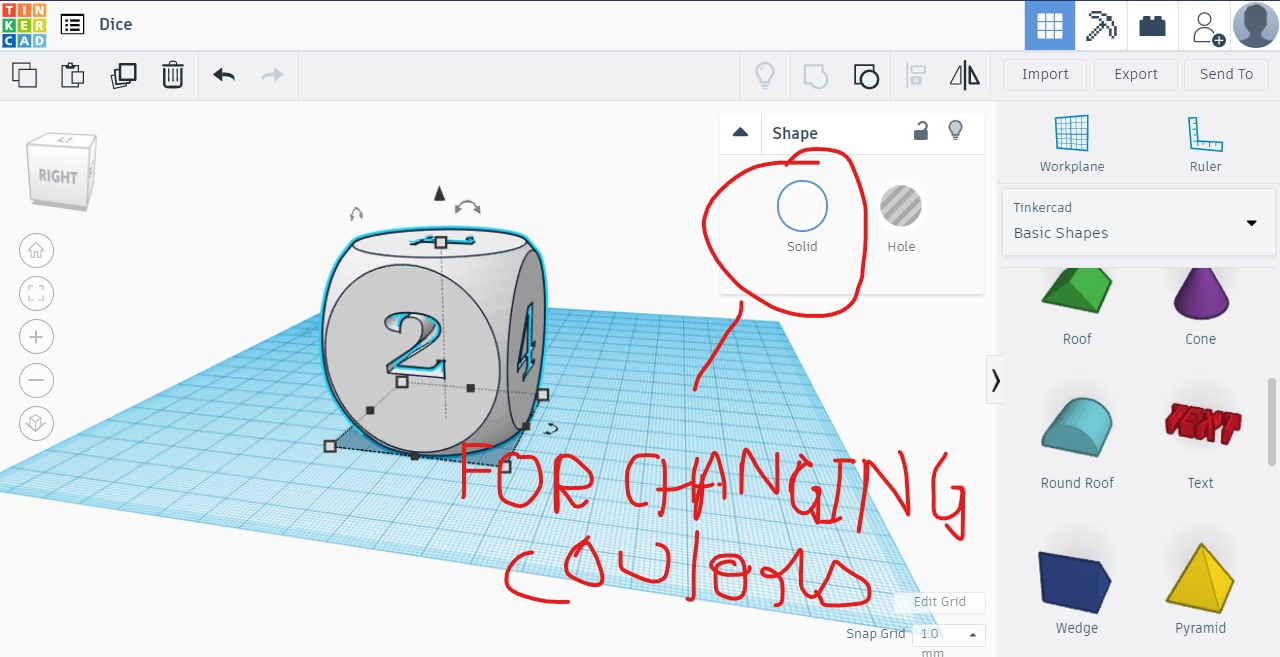The image size is (1280, 657).
Task: Set the shape to Hole
Action: tap(900, 205)
